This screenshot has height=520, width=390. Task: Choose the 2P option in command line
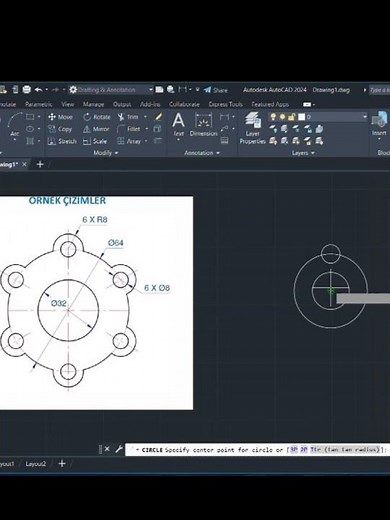click(x=304, y=449)
